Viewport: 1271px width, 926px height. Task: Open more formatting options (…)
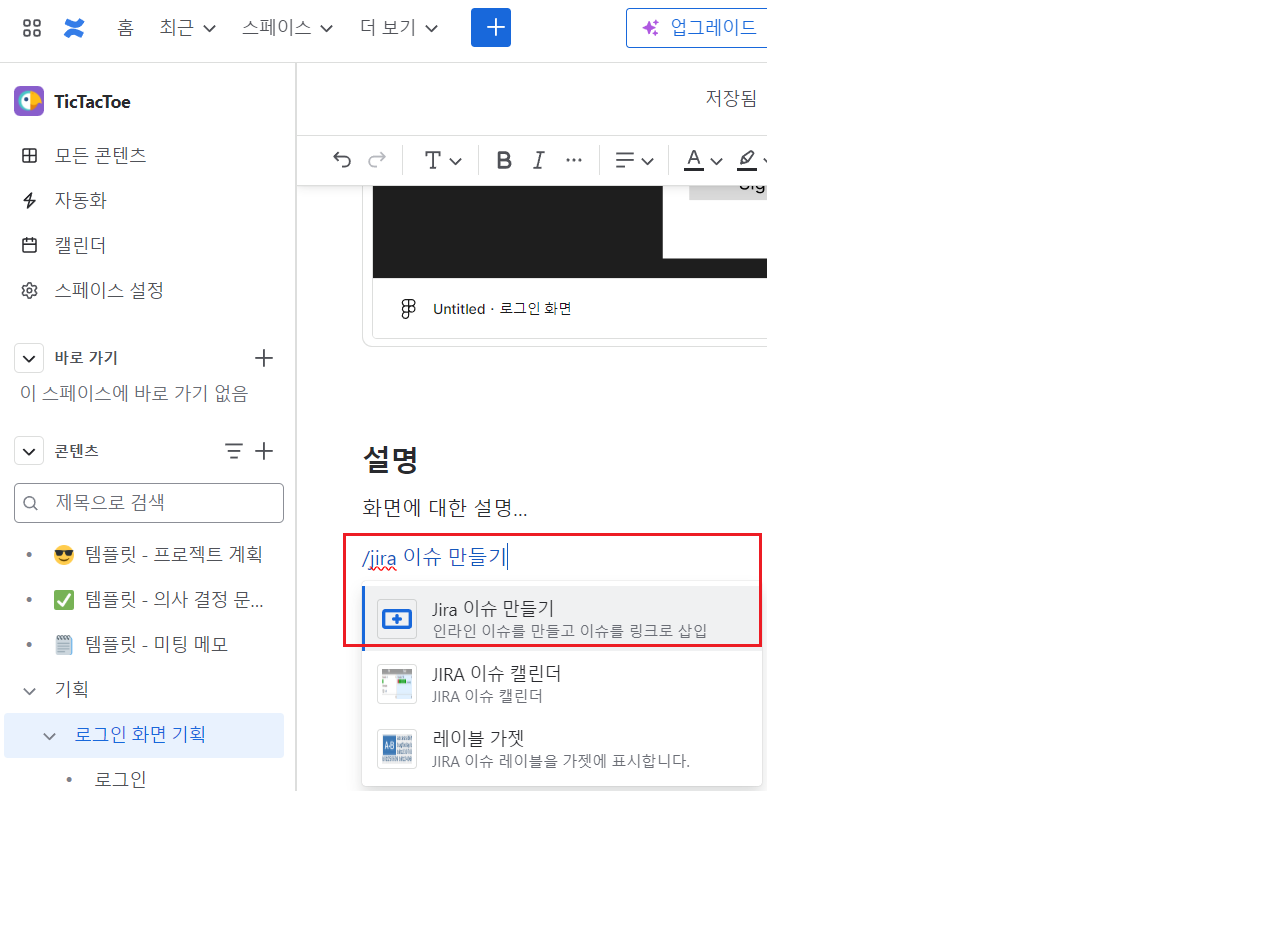pos(574,160)
